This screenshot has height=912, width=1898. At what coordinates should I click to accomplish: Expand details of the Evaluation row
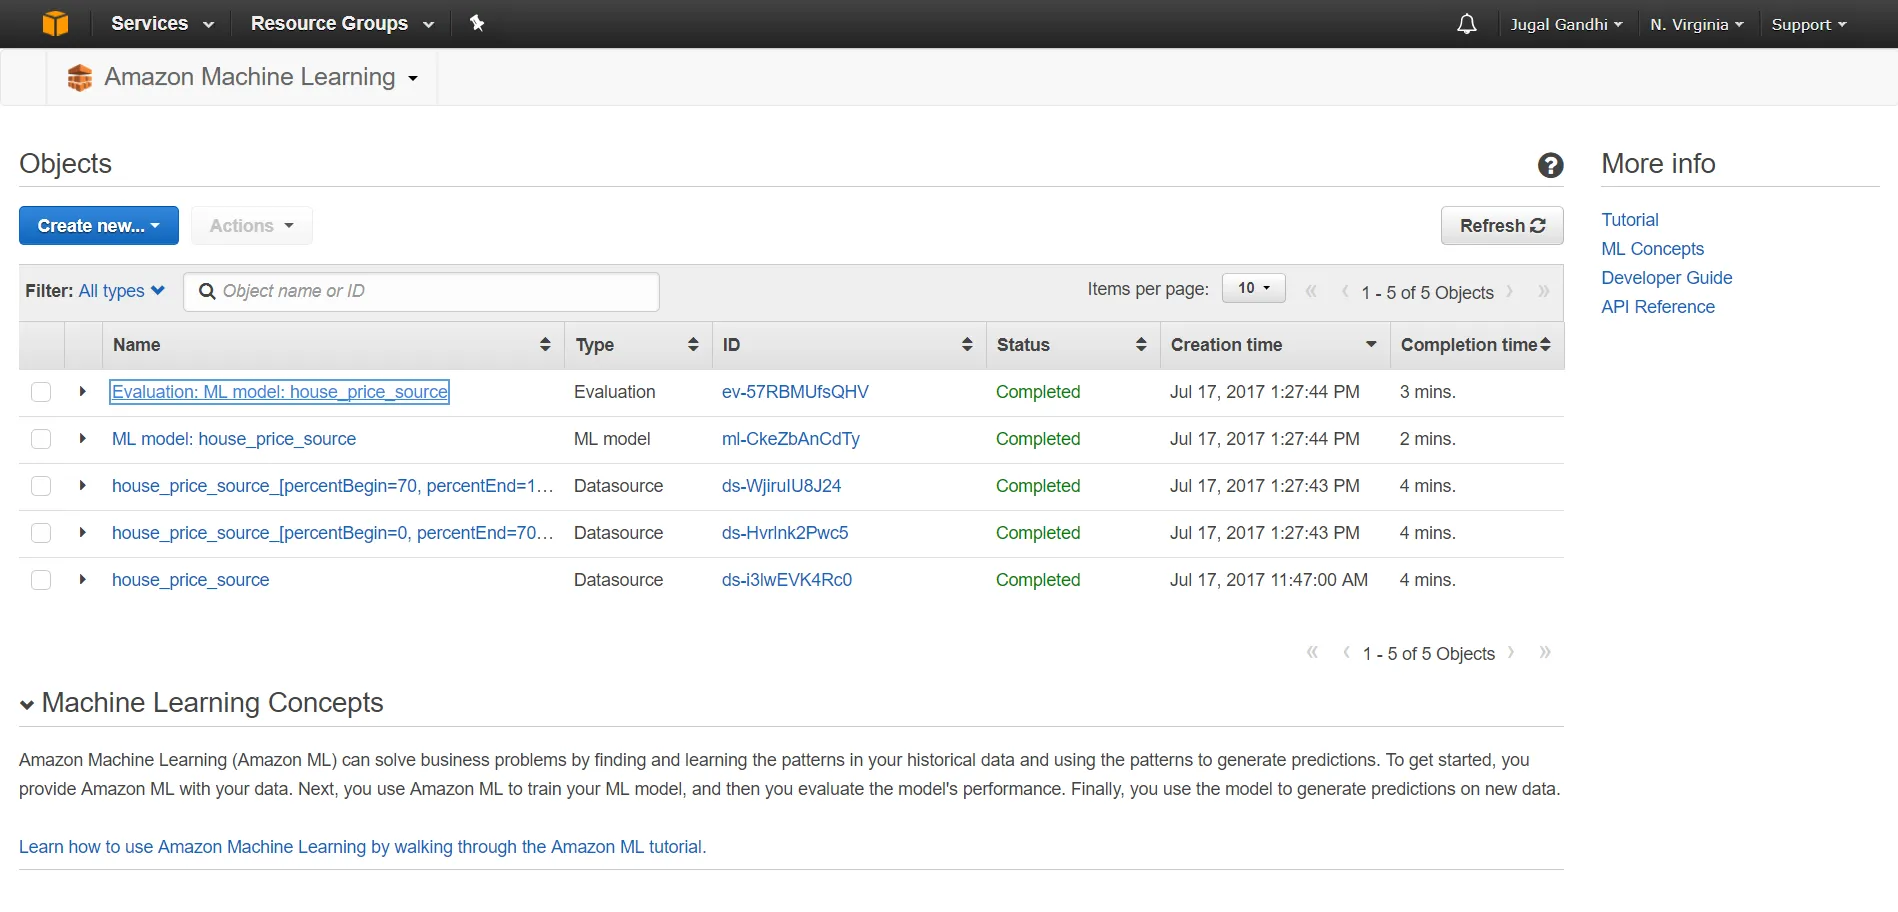point(83,391)
